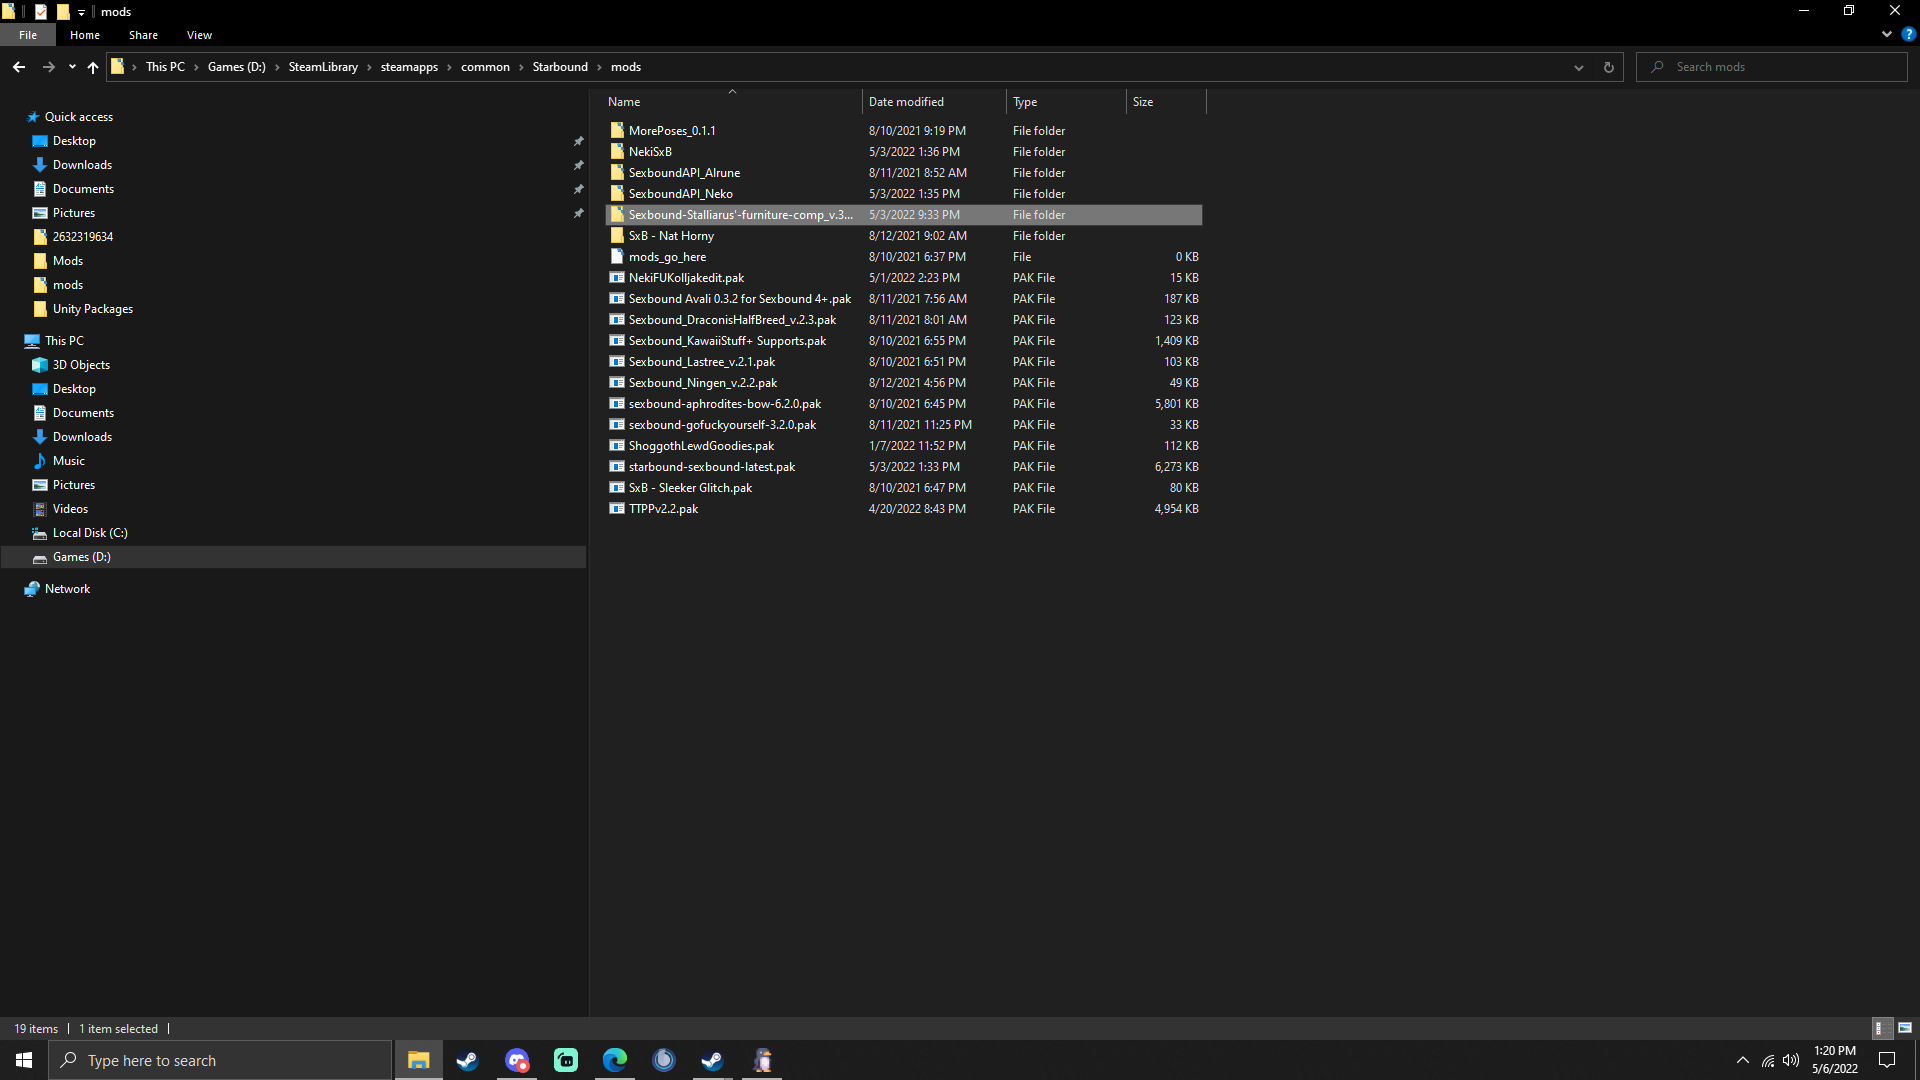This screenshot has width=1920, height=1080.
Task: Open Games (D:) drive in sidebar
Action: coord(81,557)
